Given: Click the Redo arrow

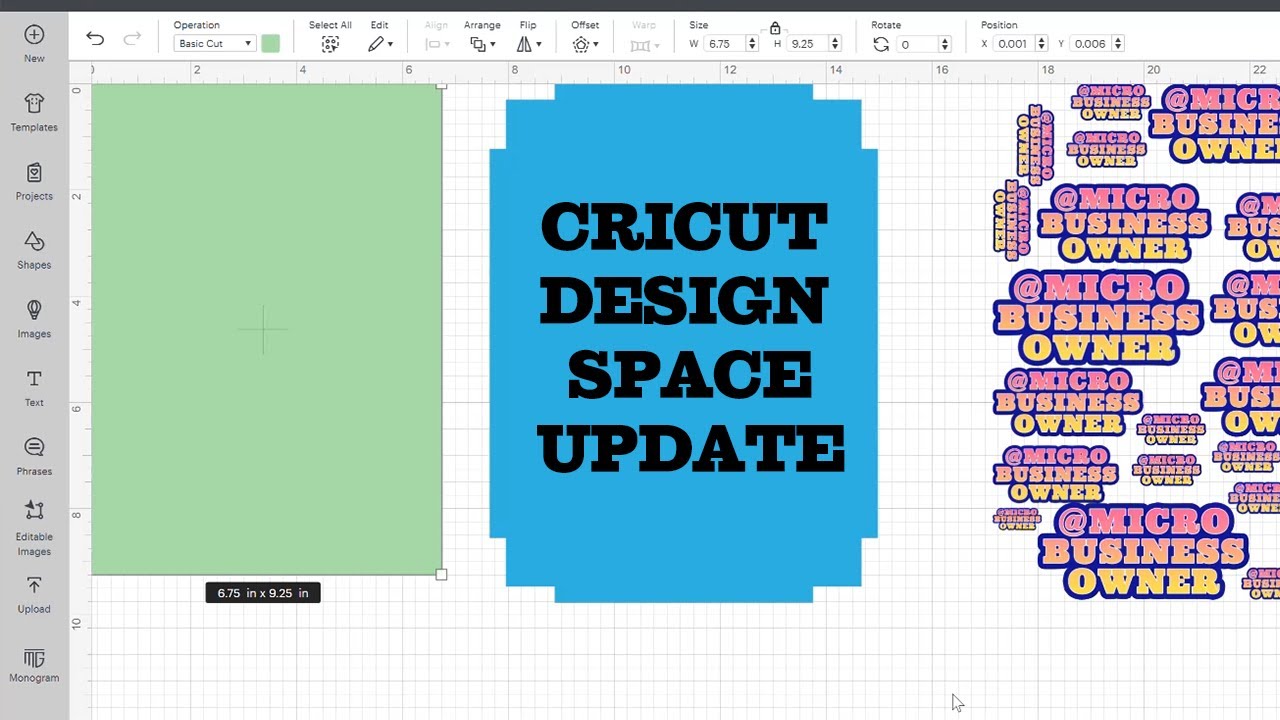Looking at the screenshot, I should pyautogui.click(x=132, y=38).
